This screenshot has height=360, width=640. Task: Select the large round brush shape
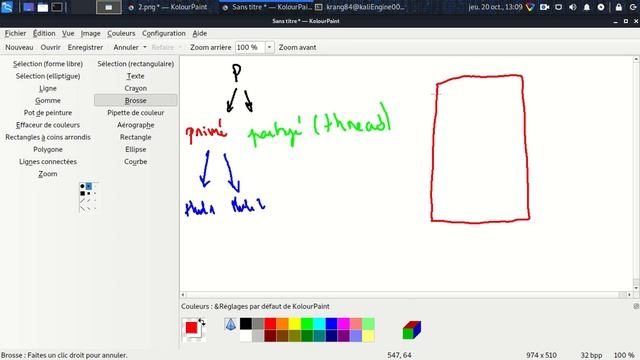coord(82,187)
